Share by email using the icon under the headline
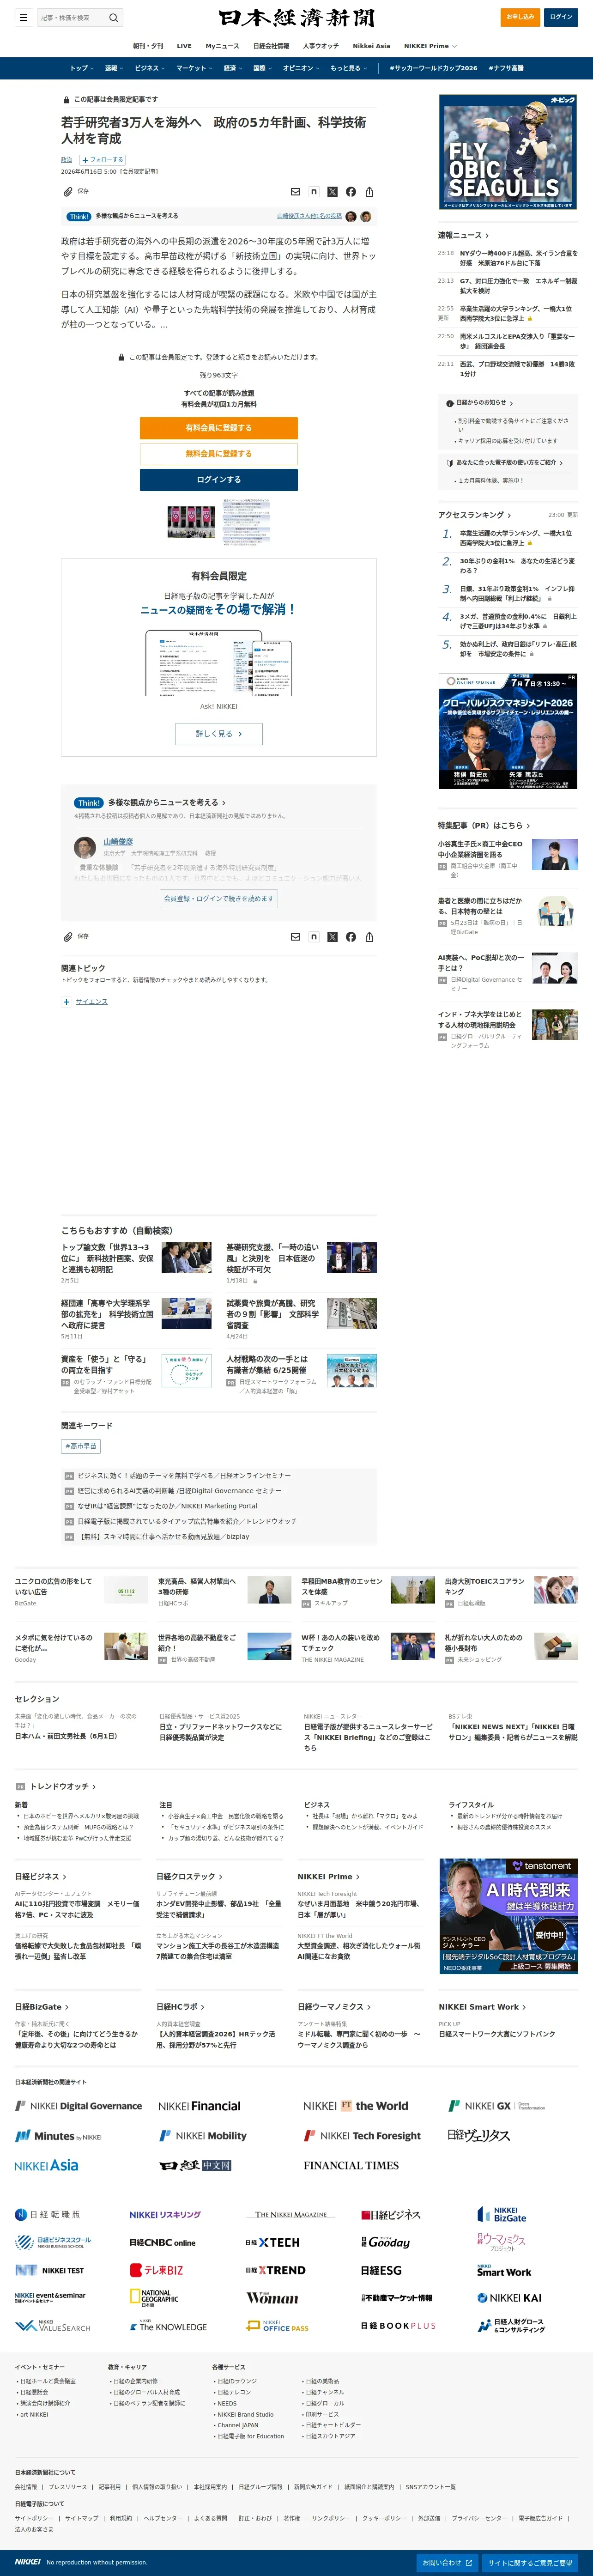 tap(295, 192)
